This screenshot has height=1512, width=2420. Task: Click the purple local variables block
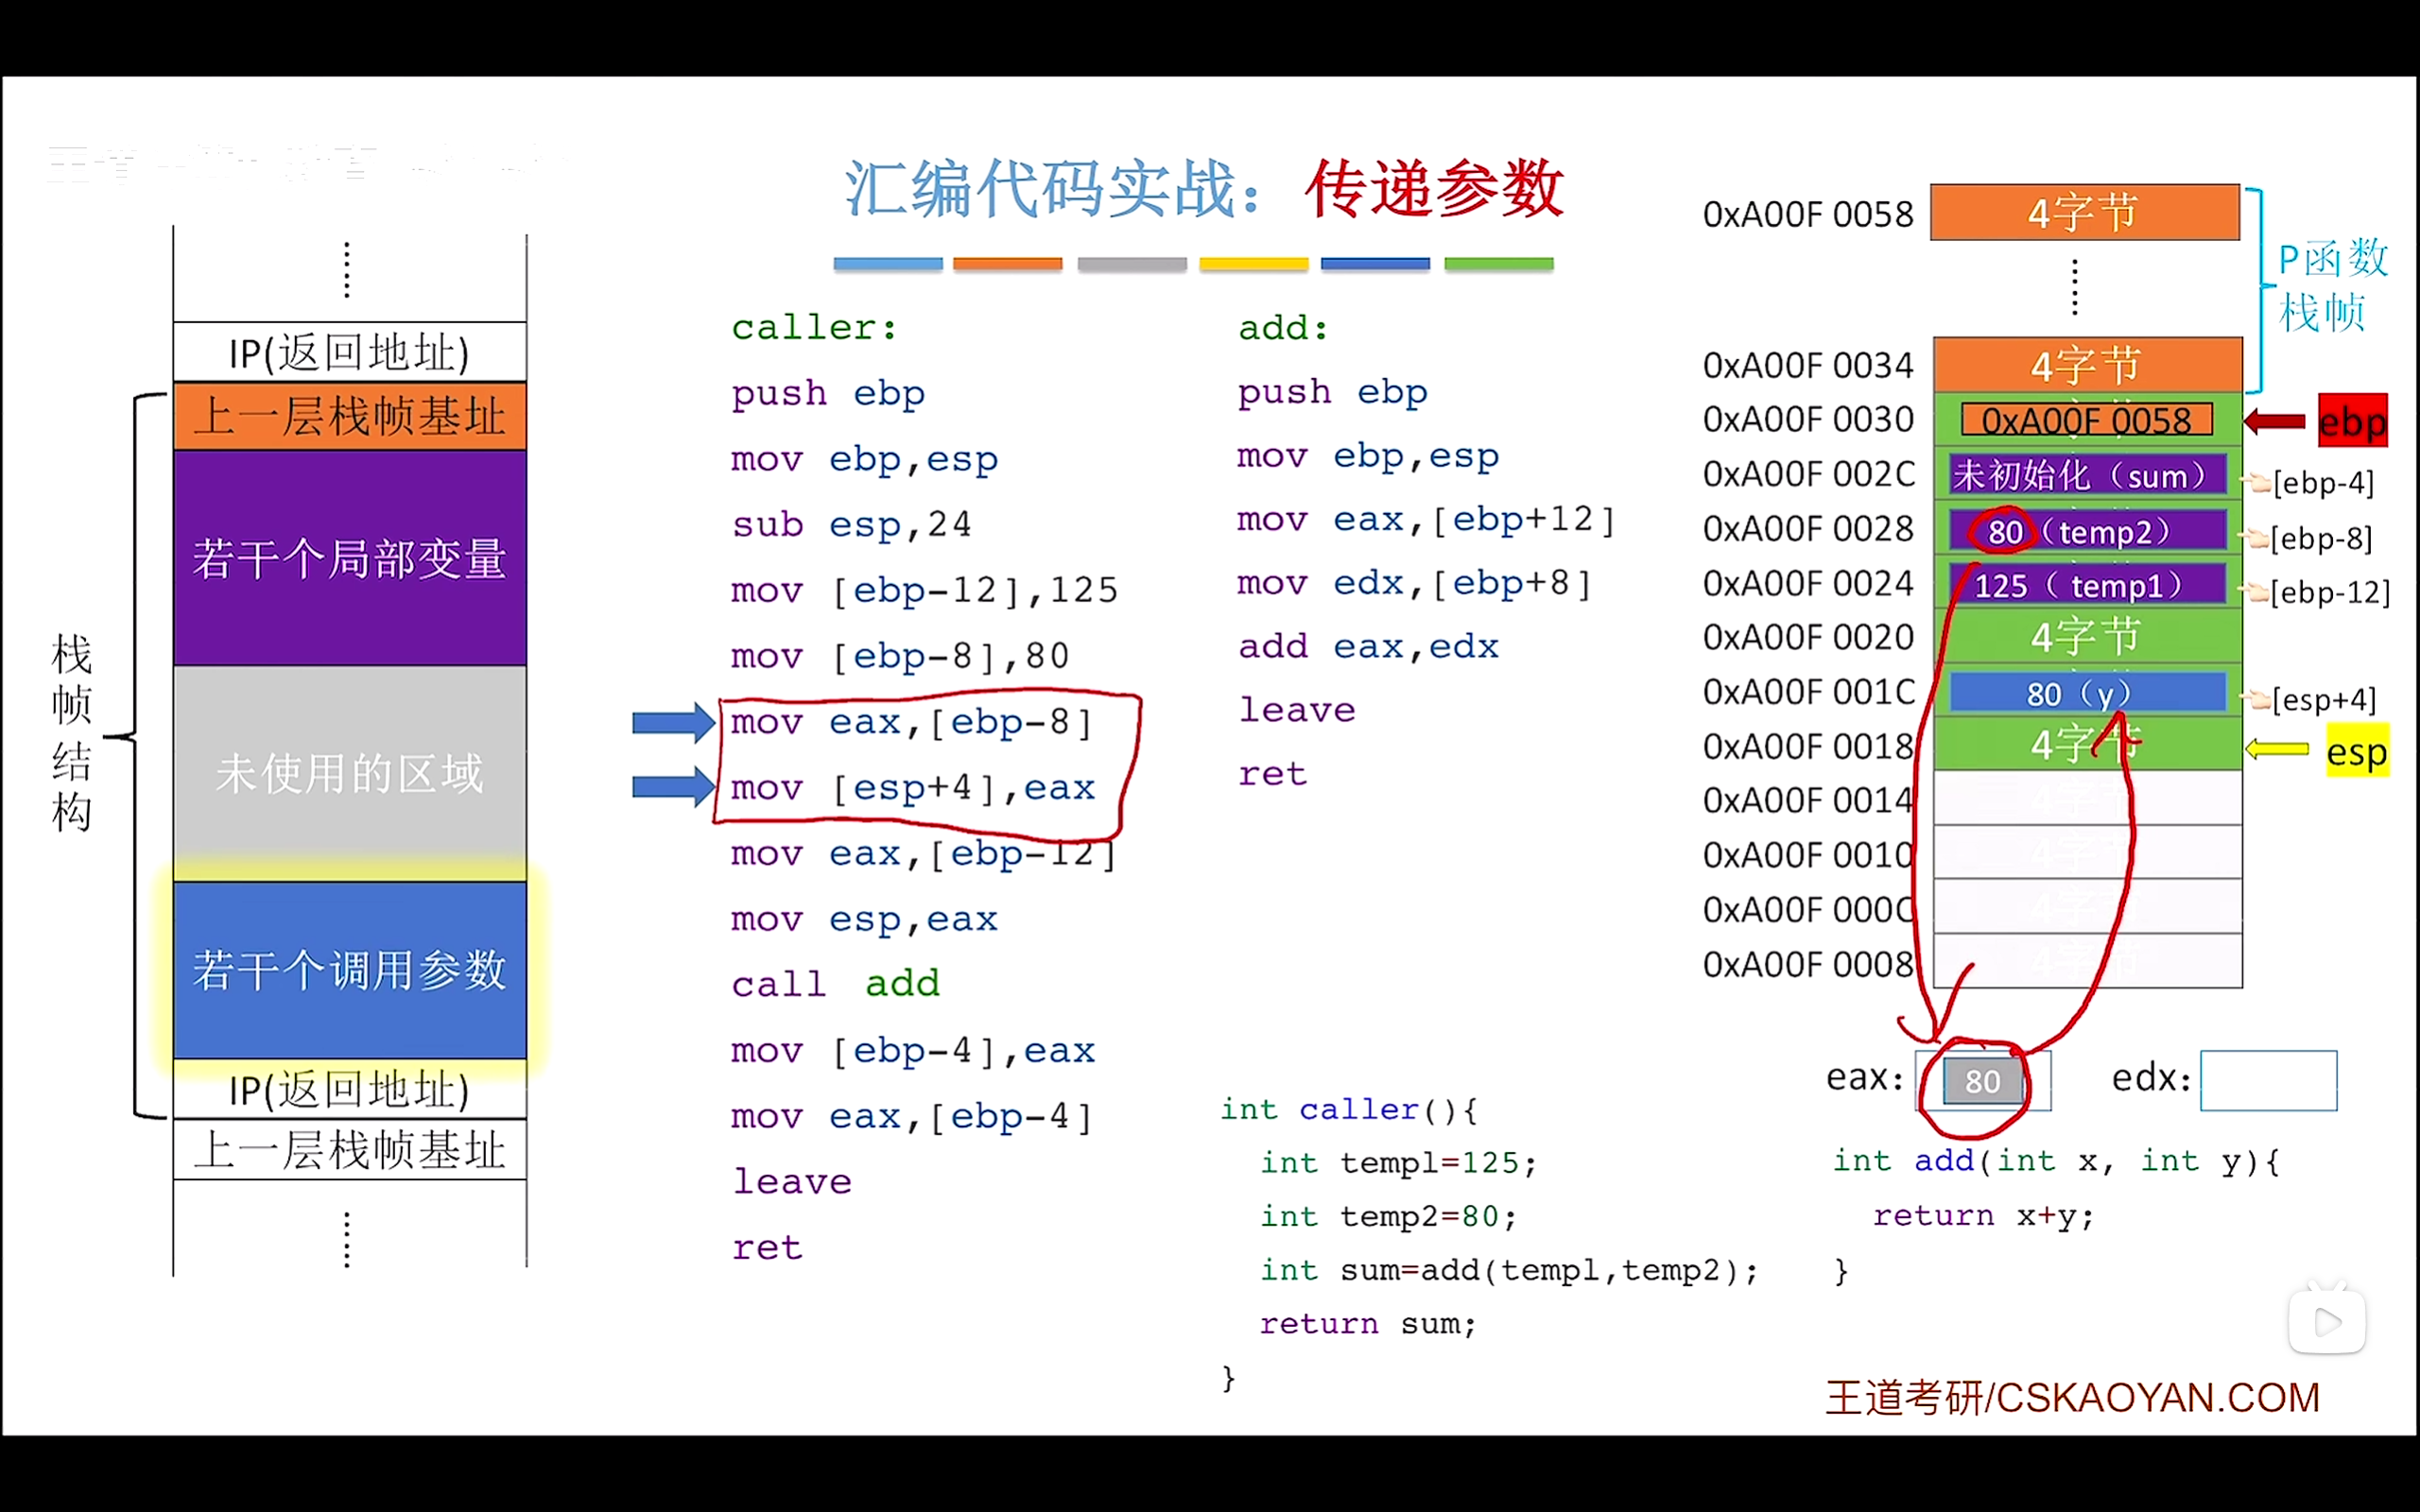[x=349, y=557]
